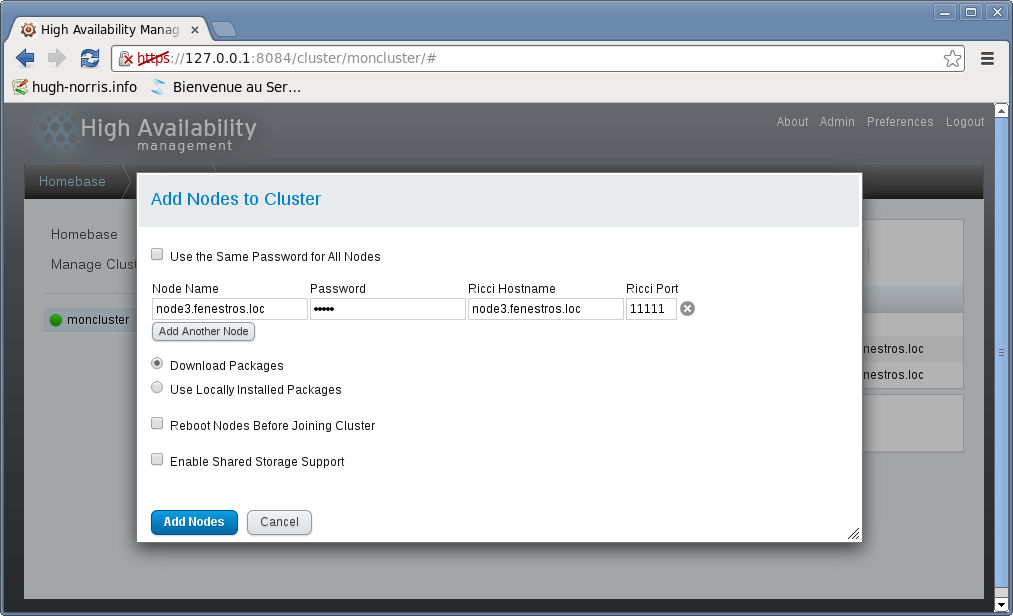Cancel the Add Nodes dialog

(279, 522)
